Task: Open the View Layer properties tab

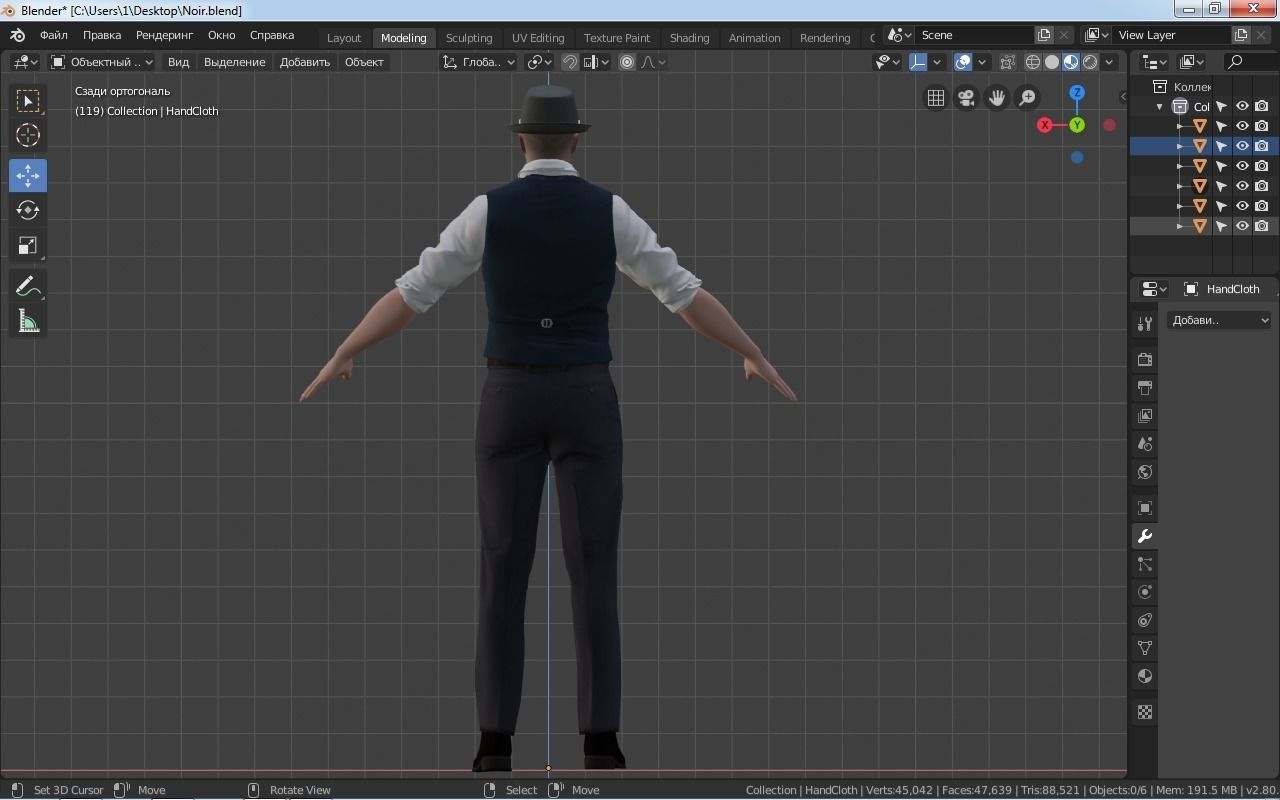Action: point(1145,415)
